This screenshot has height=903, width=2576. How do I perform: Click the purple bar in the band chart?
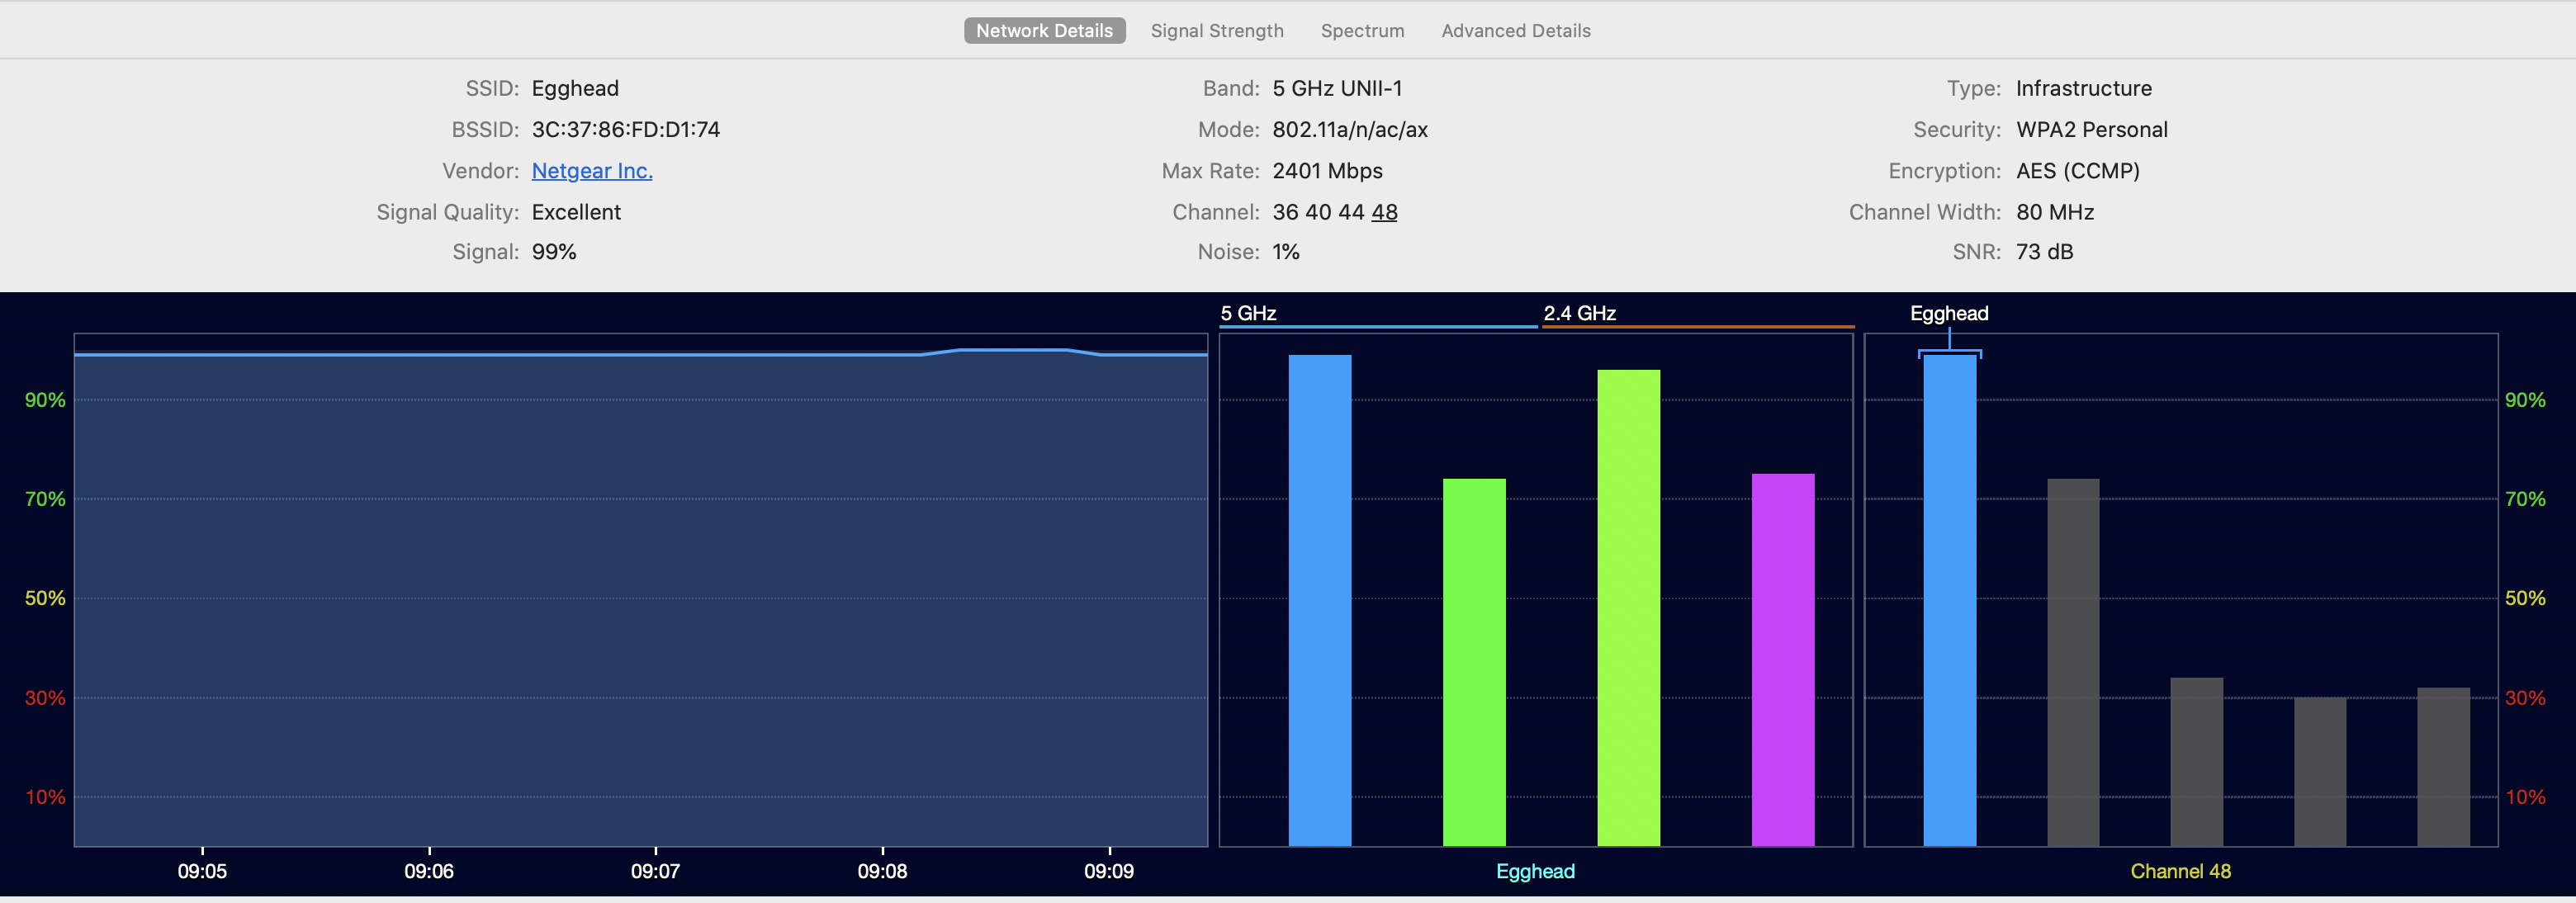[x=1782, y=660]
